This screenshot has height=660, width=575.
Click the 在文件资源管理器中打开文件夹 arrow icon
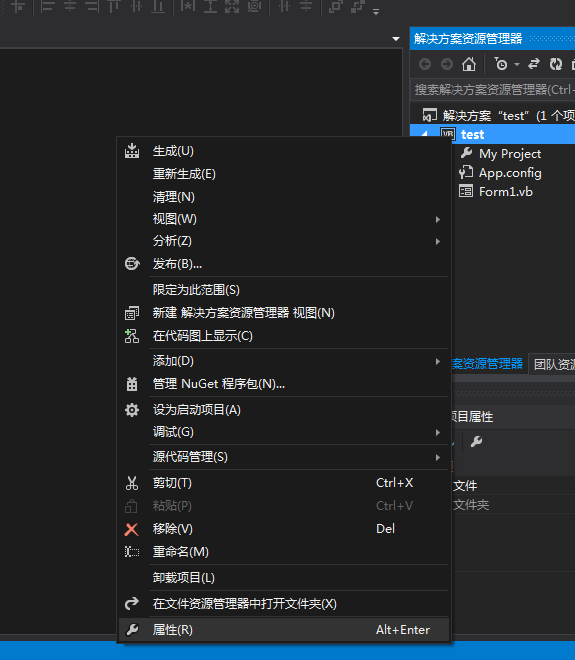[132, 604]
